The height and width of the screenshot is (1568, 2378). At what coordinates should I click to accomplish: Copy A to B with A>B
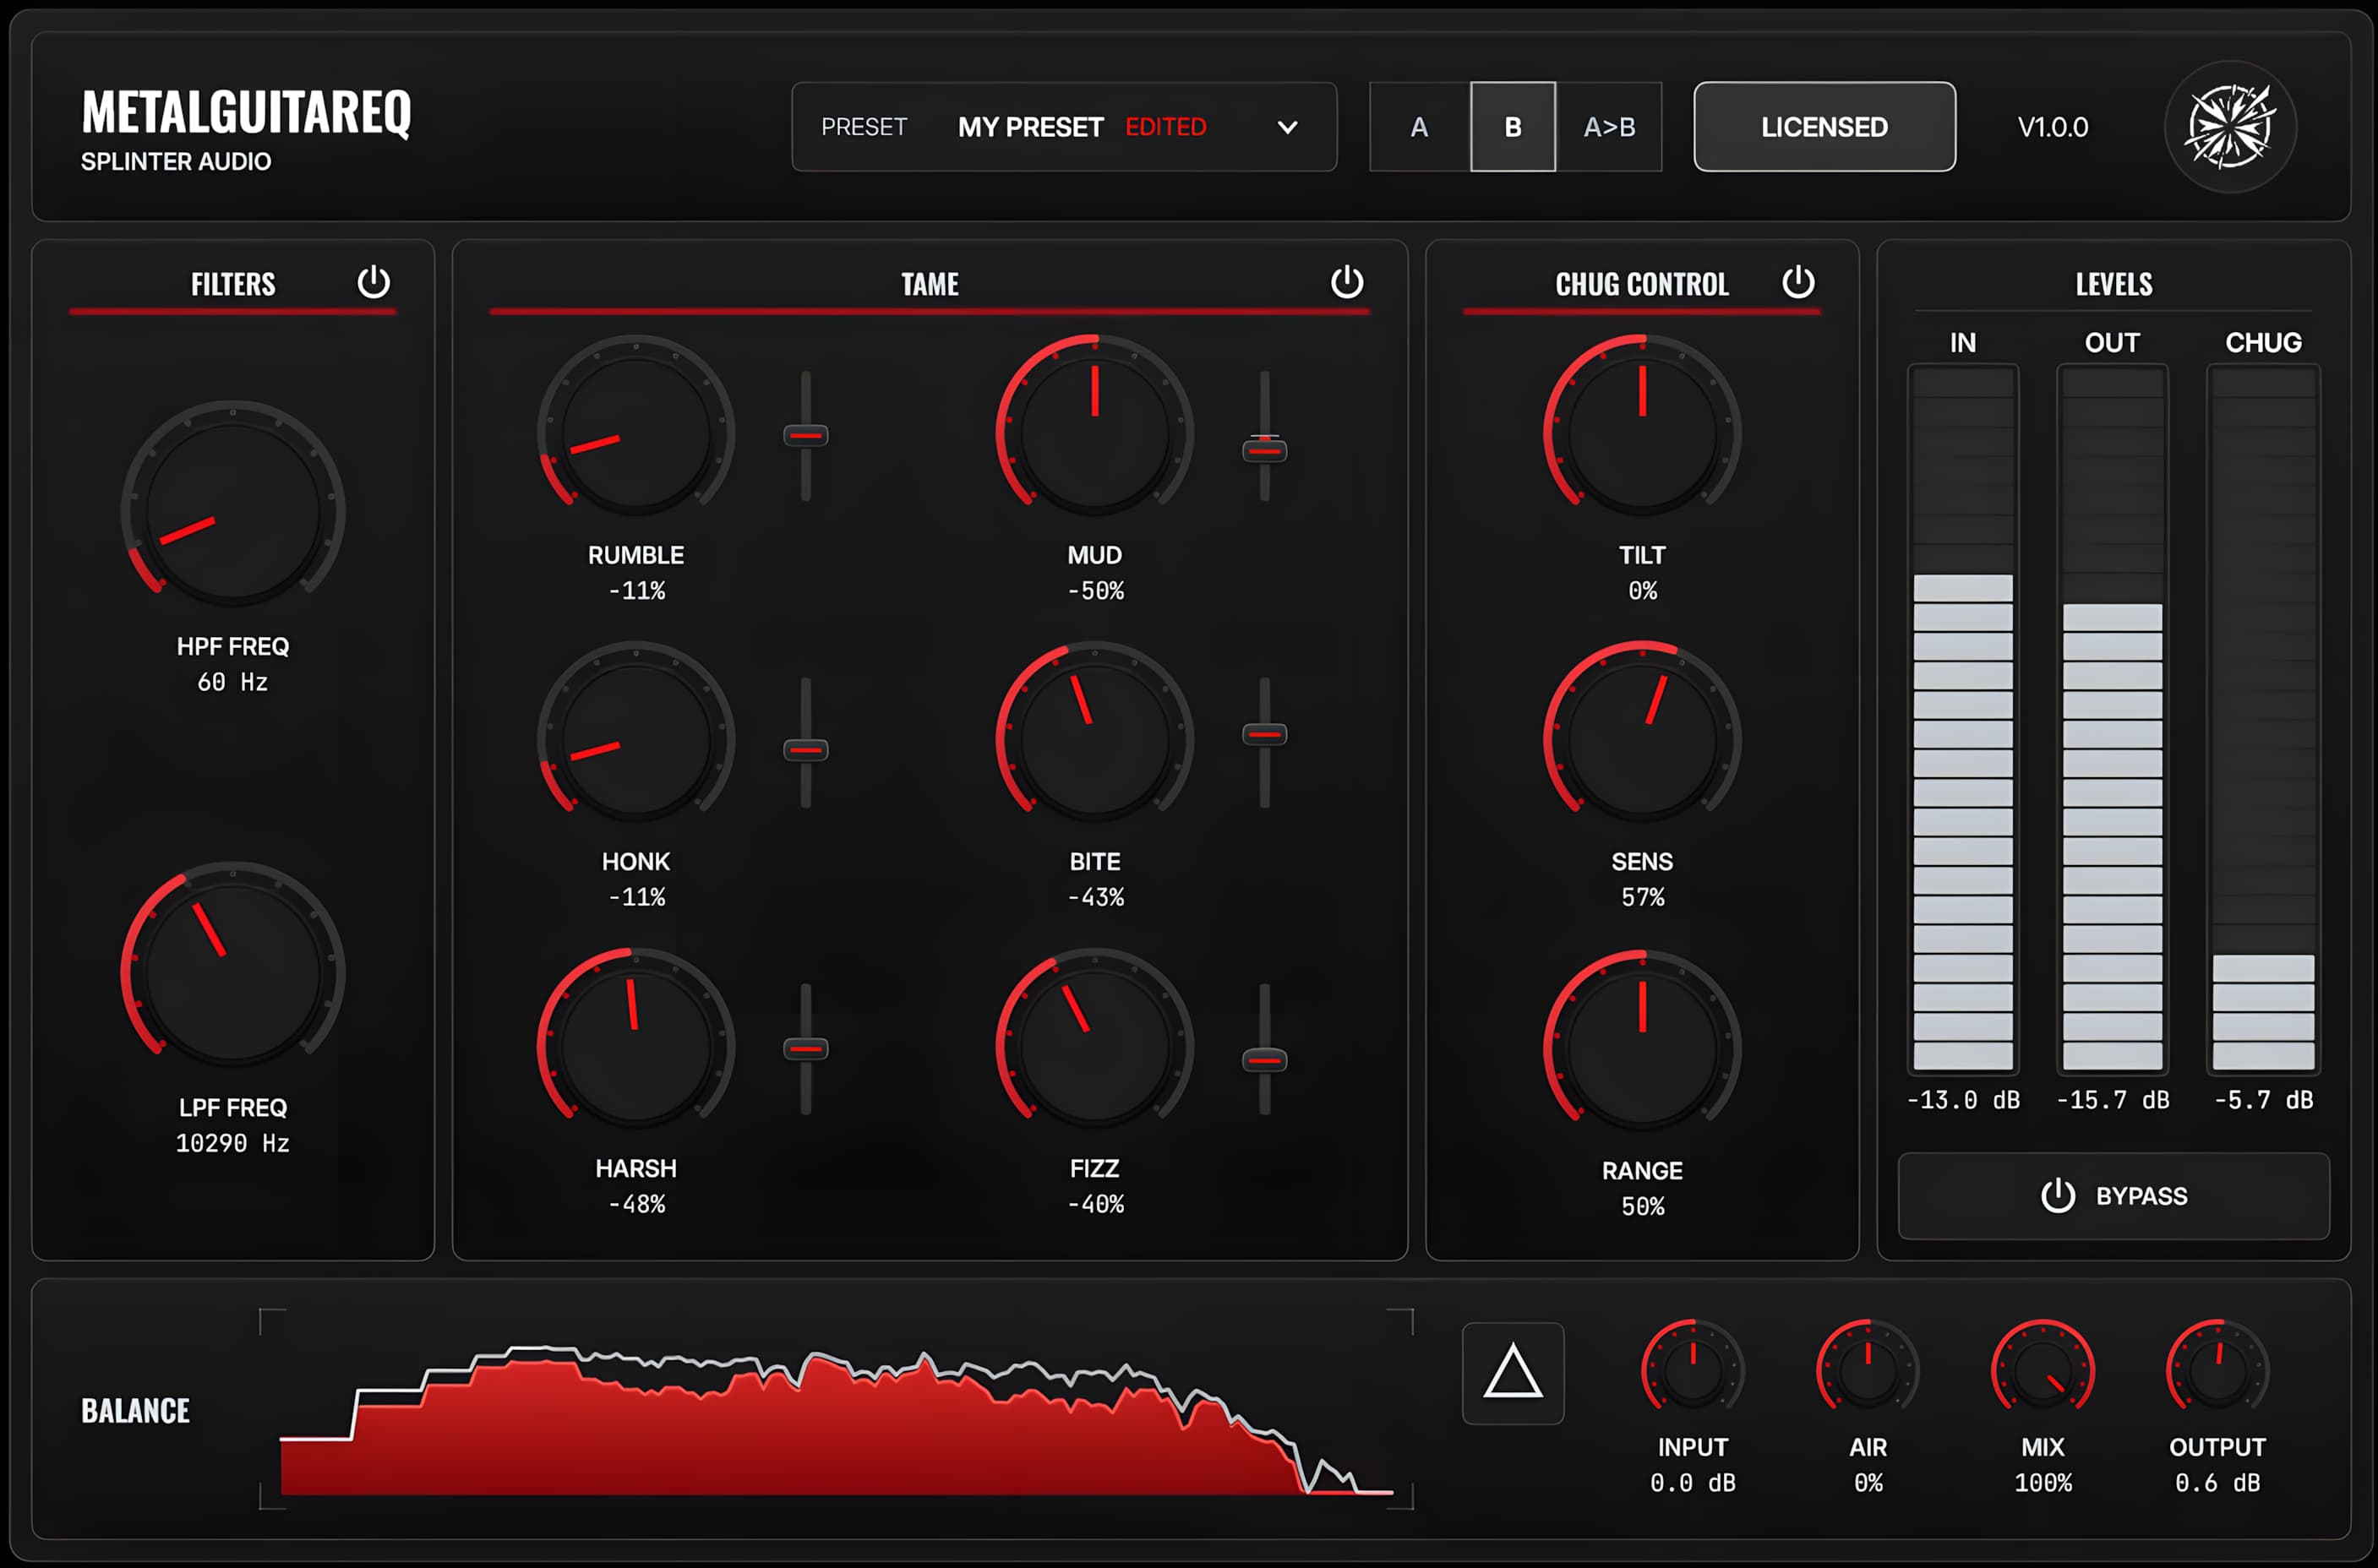point(1609,127)
